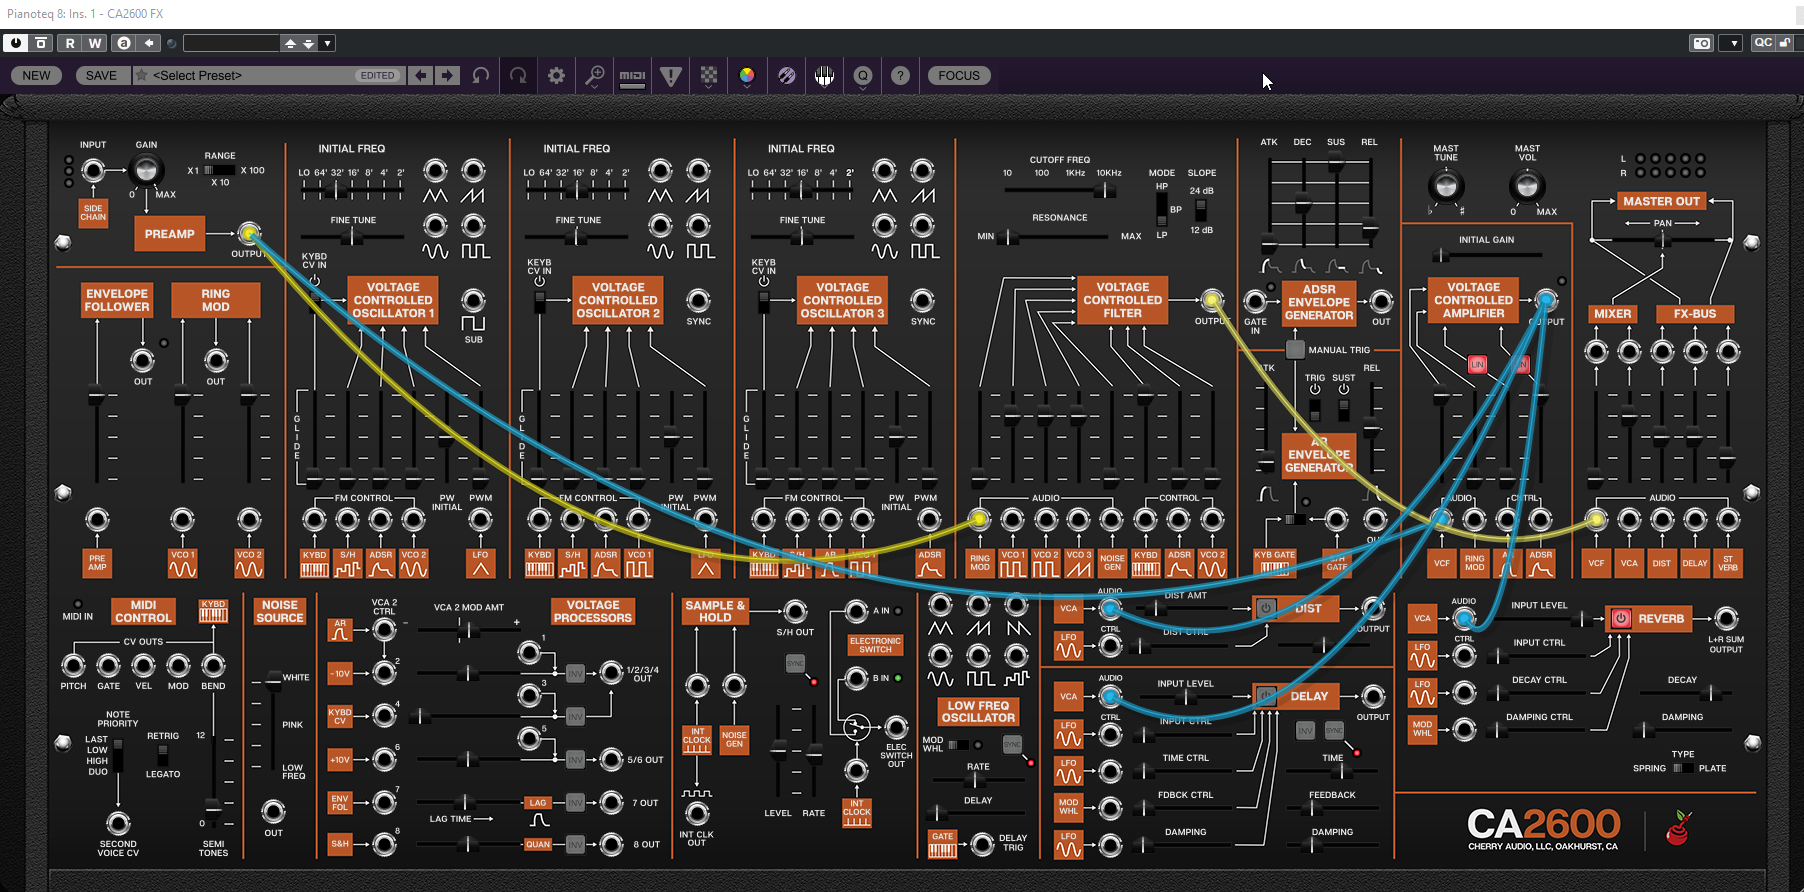Click the SAVE preset button

(101, 76)
